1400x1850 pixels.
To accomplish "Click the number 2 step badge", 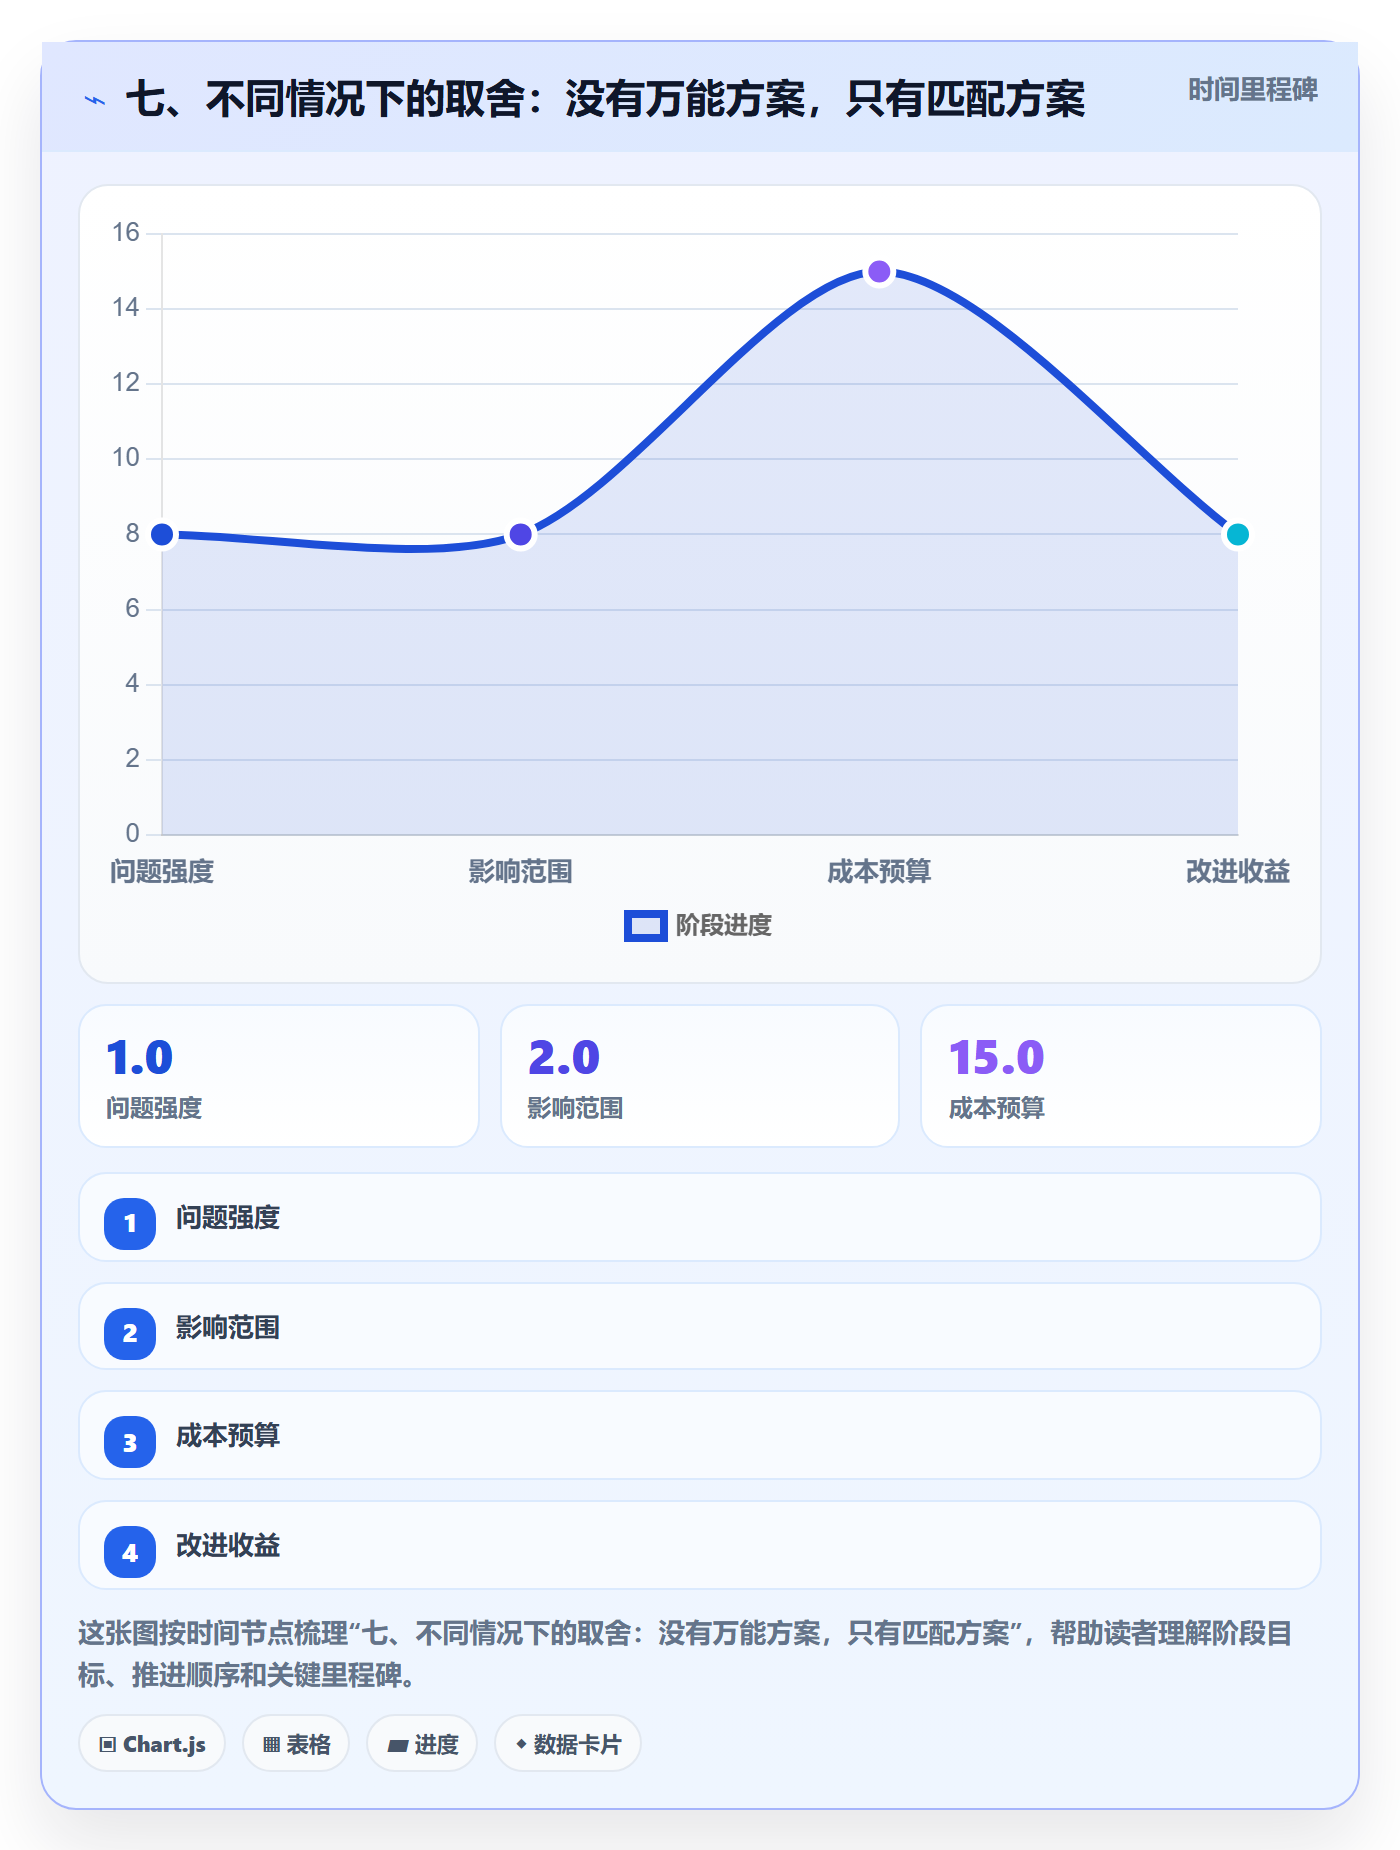I will (130, 1333).
